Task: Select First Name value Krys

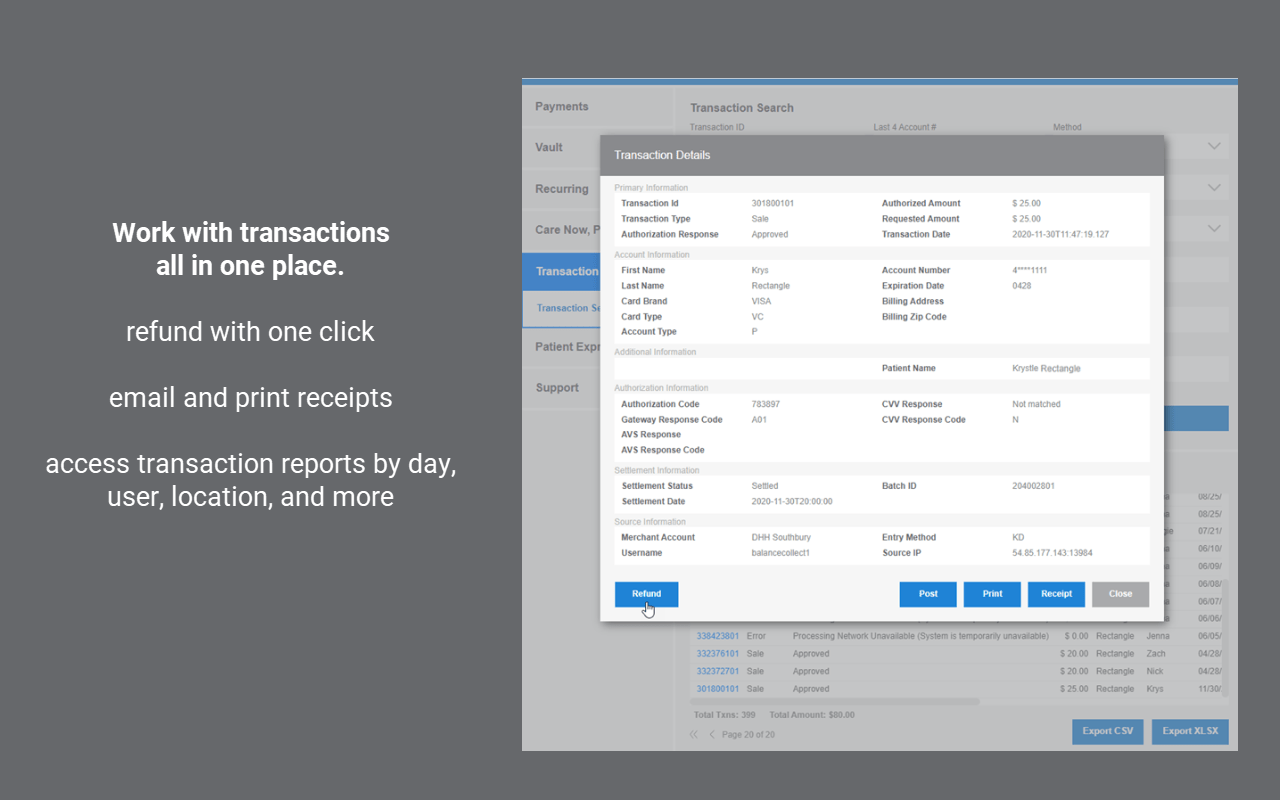Action: [x=760, y=270]
